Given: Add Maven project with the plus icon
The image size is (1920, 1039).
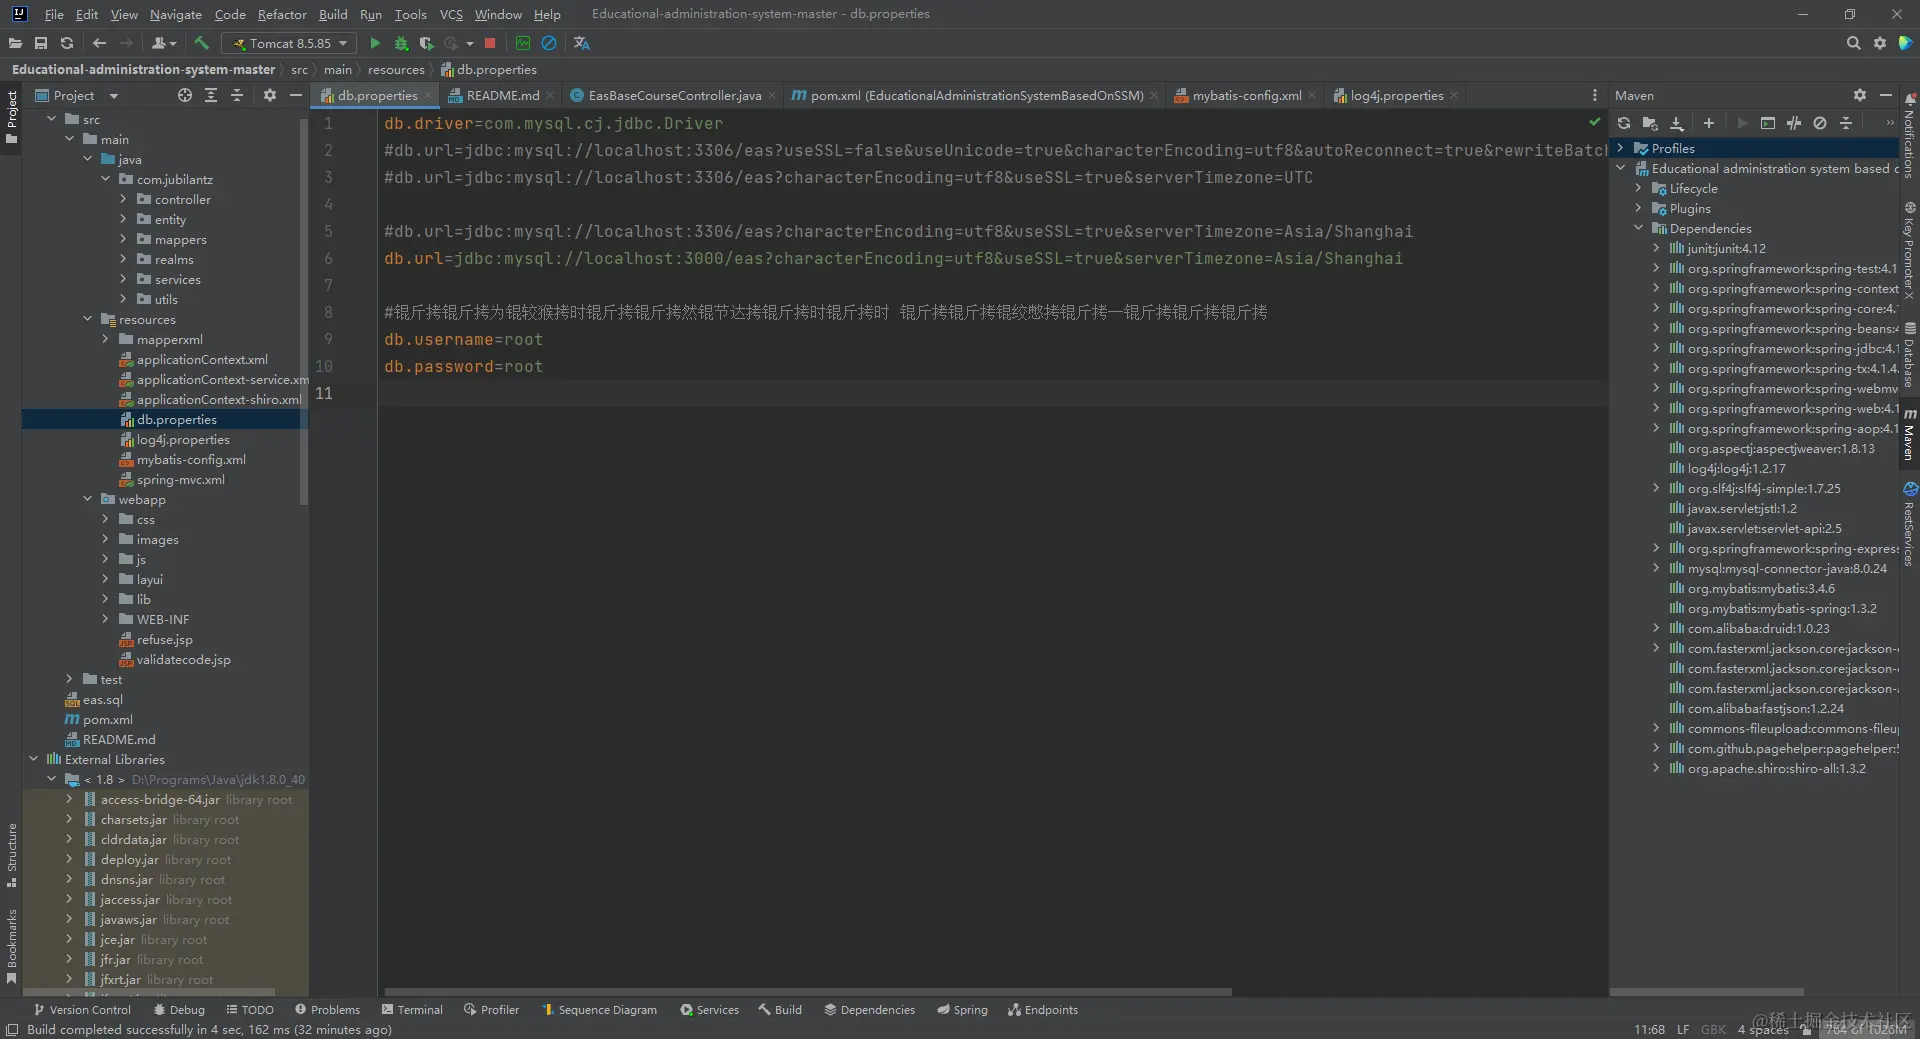Looking at the screenshot, I should pos(1709,123).
